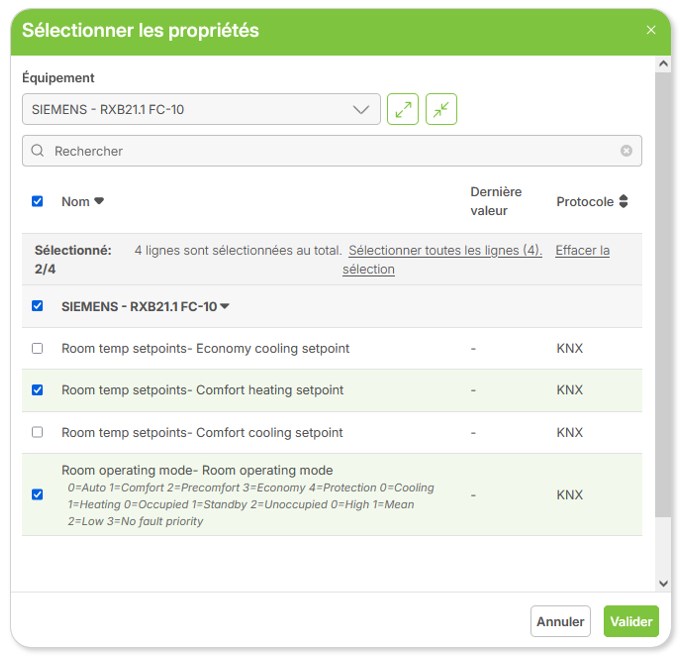Click KNX in the Comfort heating row
686x658 pixels.
point(569,390)
